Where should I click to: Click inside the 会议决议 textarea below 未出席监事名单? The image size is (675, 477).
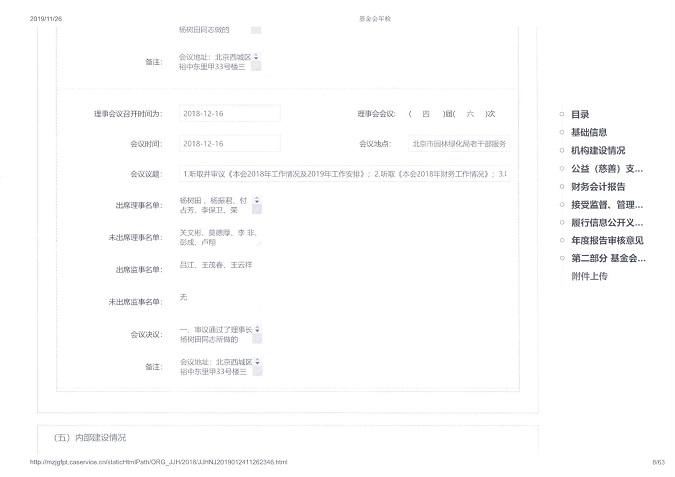pos(220,335)
